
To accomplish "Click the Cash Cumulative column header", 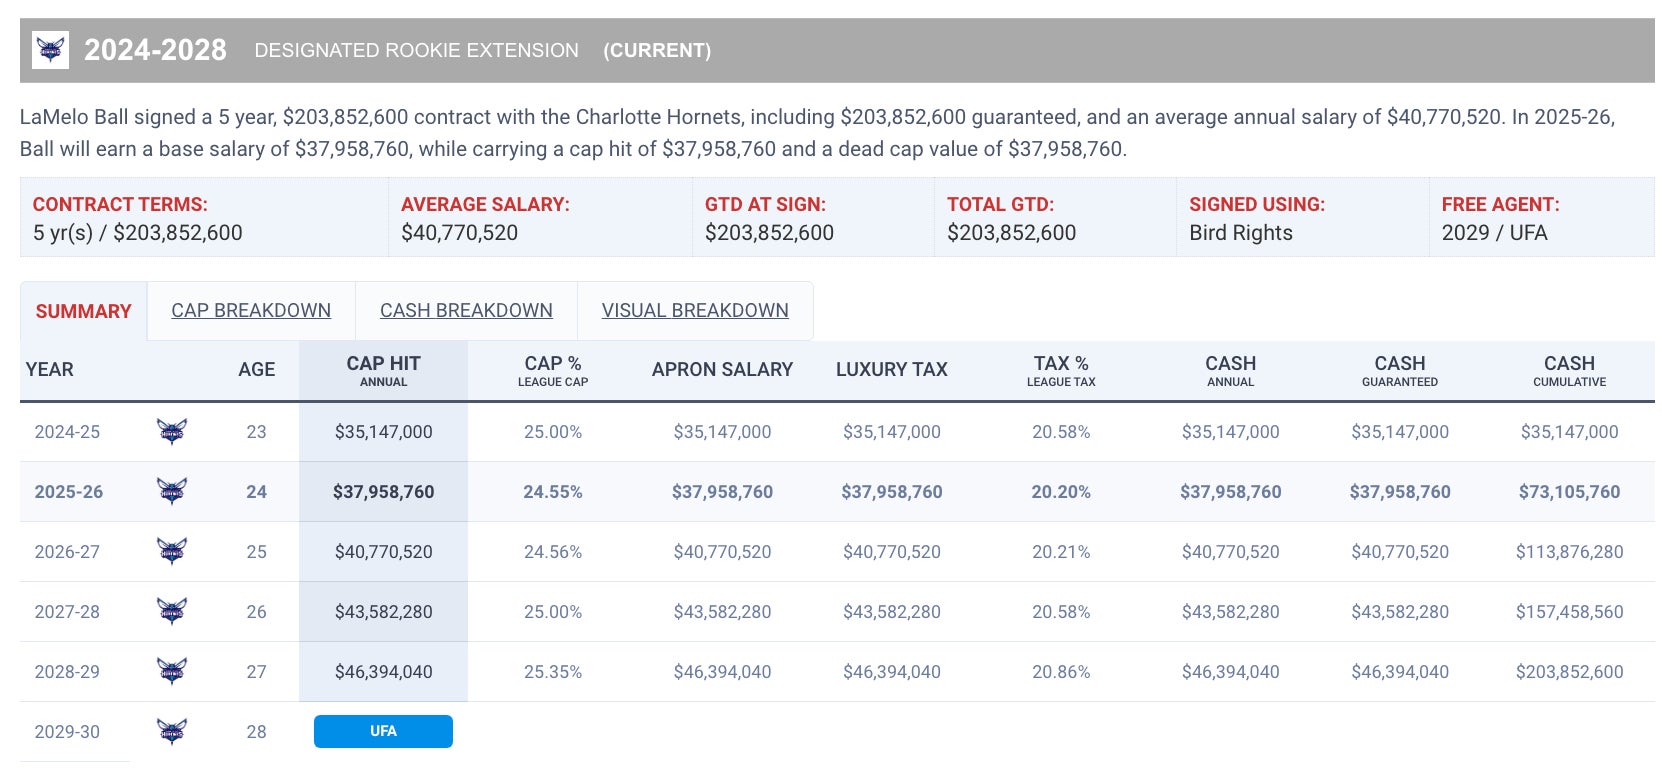I will (1569, 370).
